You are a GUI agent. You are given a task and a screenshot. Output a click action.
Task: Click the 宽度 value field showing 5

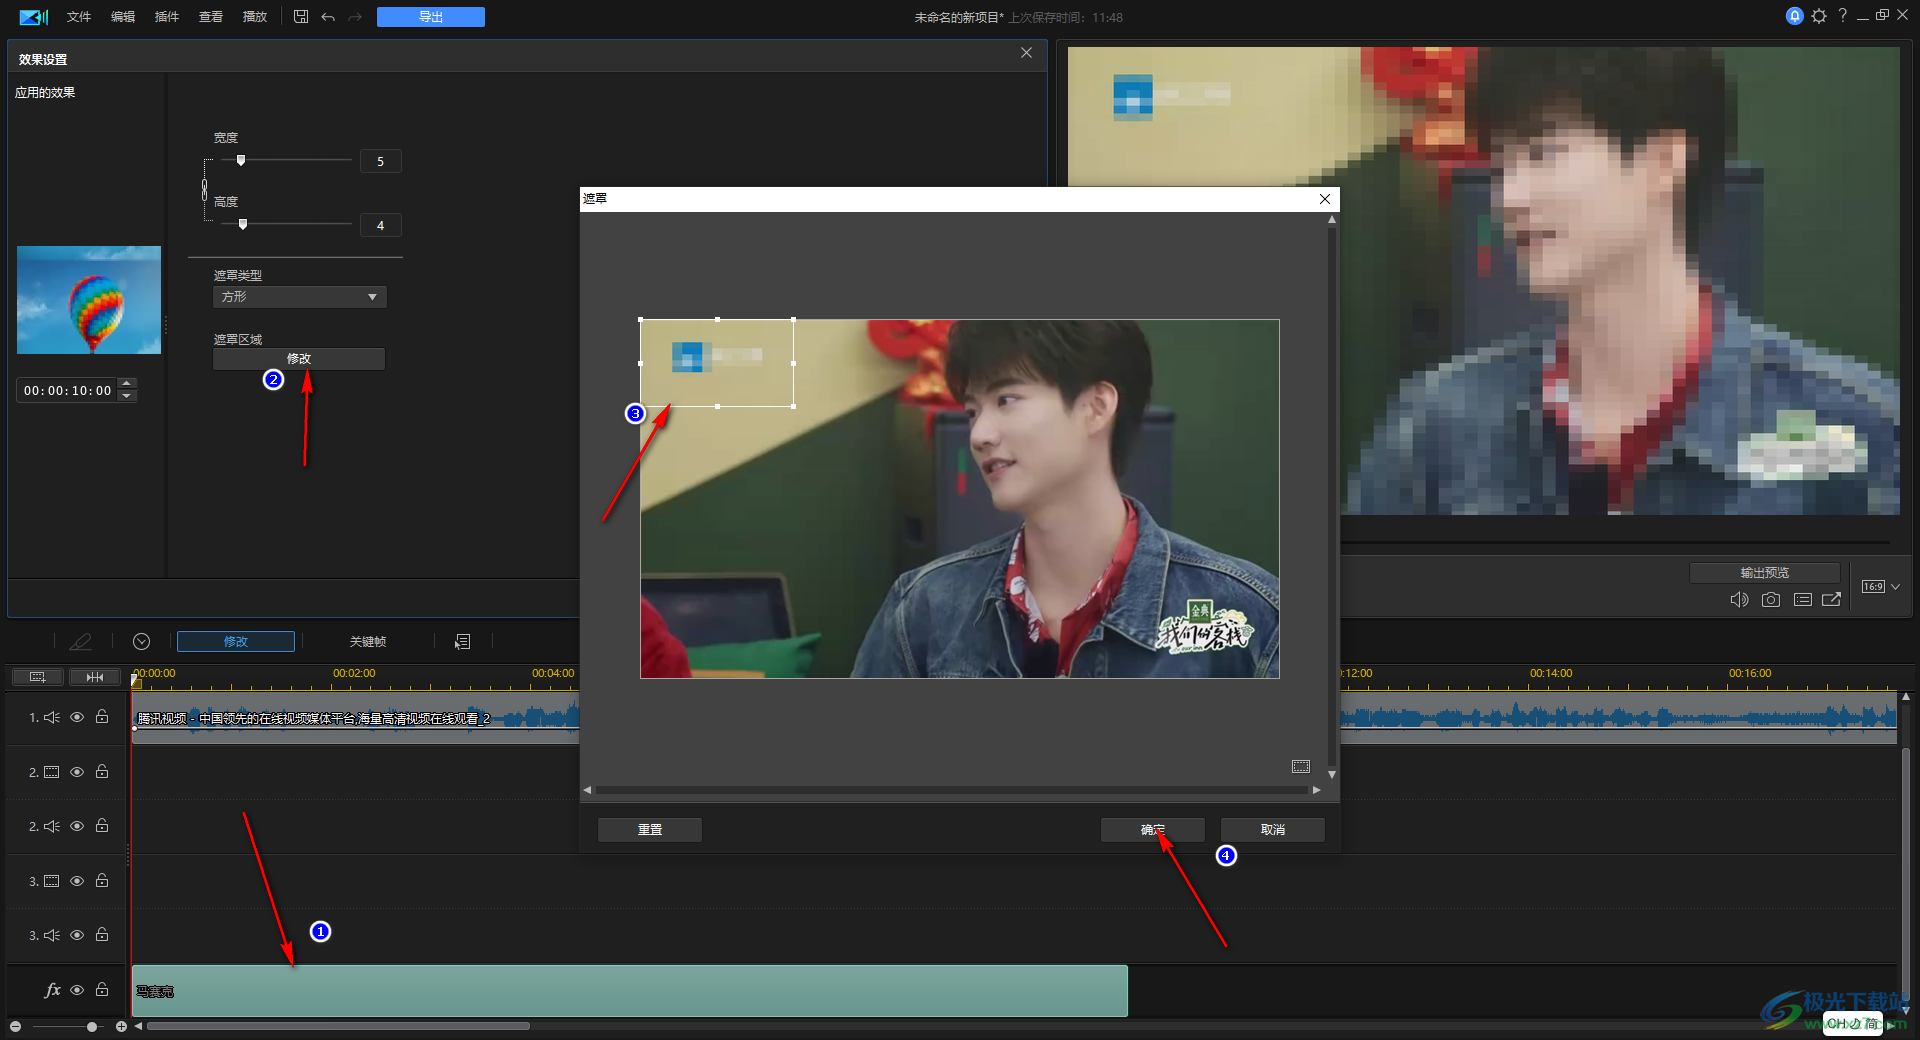381,161
